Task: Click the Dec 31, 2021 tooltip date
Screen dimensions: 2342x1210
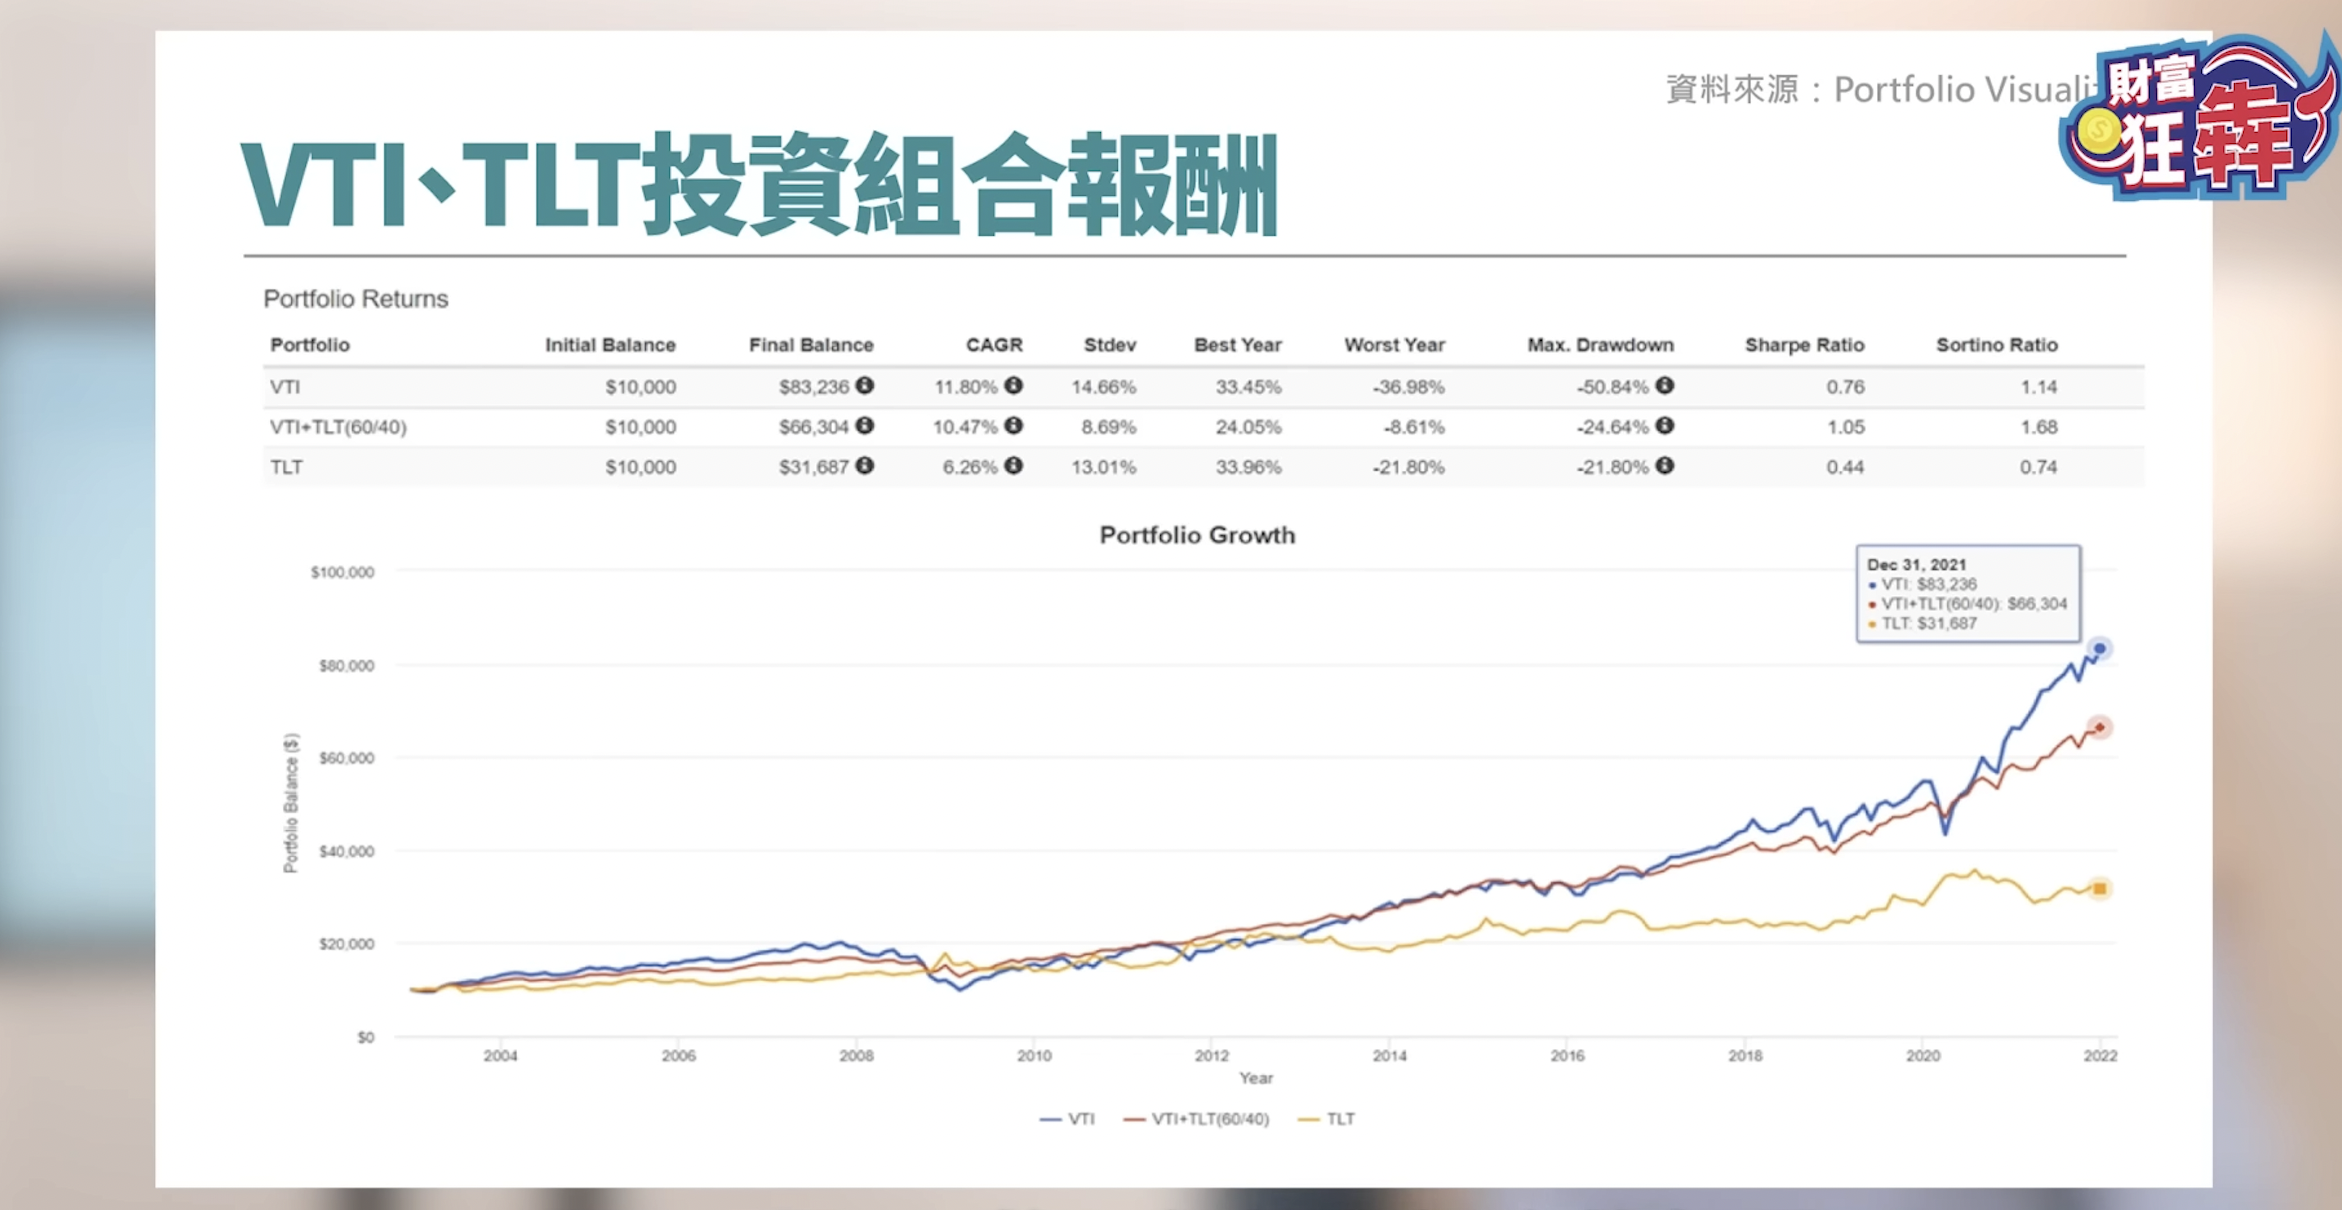Action: [x=1916, y=565]
